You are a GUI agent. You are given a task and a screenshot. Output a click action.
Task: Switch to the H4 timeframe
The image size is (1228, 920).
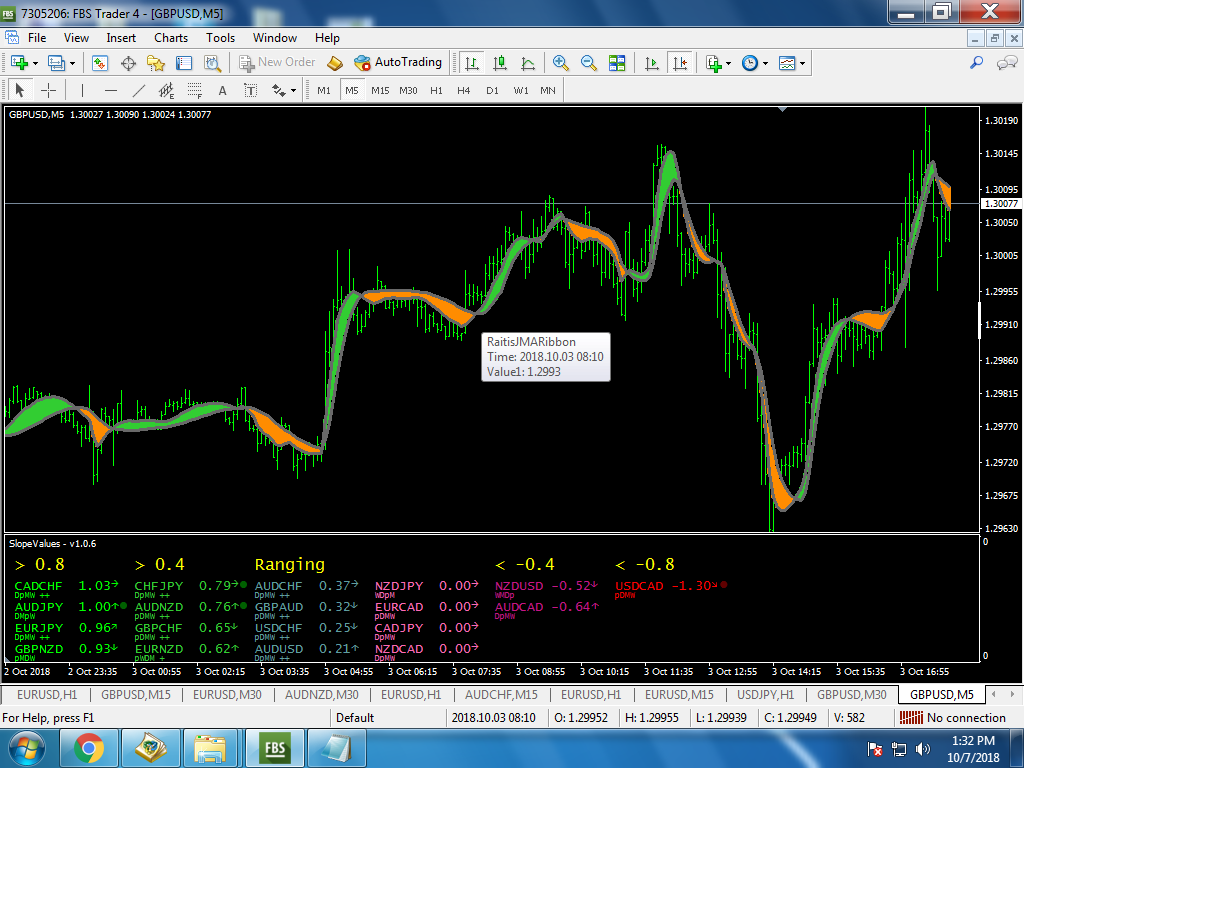click(464, 90)
